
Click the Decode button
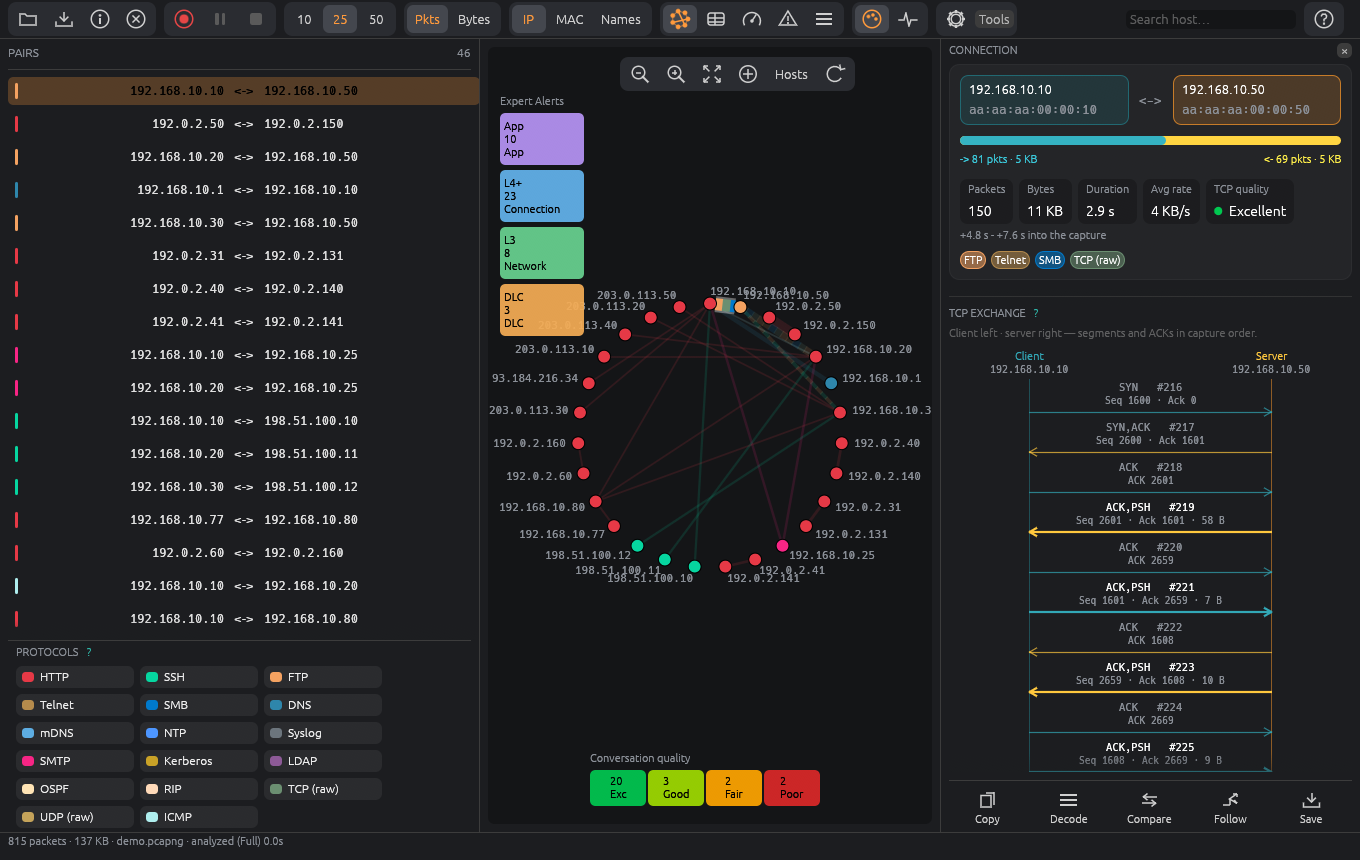coord(1068,808)
